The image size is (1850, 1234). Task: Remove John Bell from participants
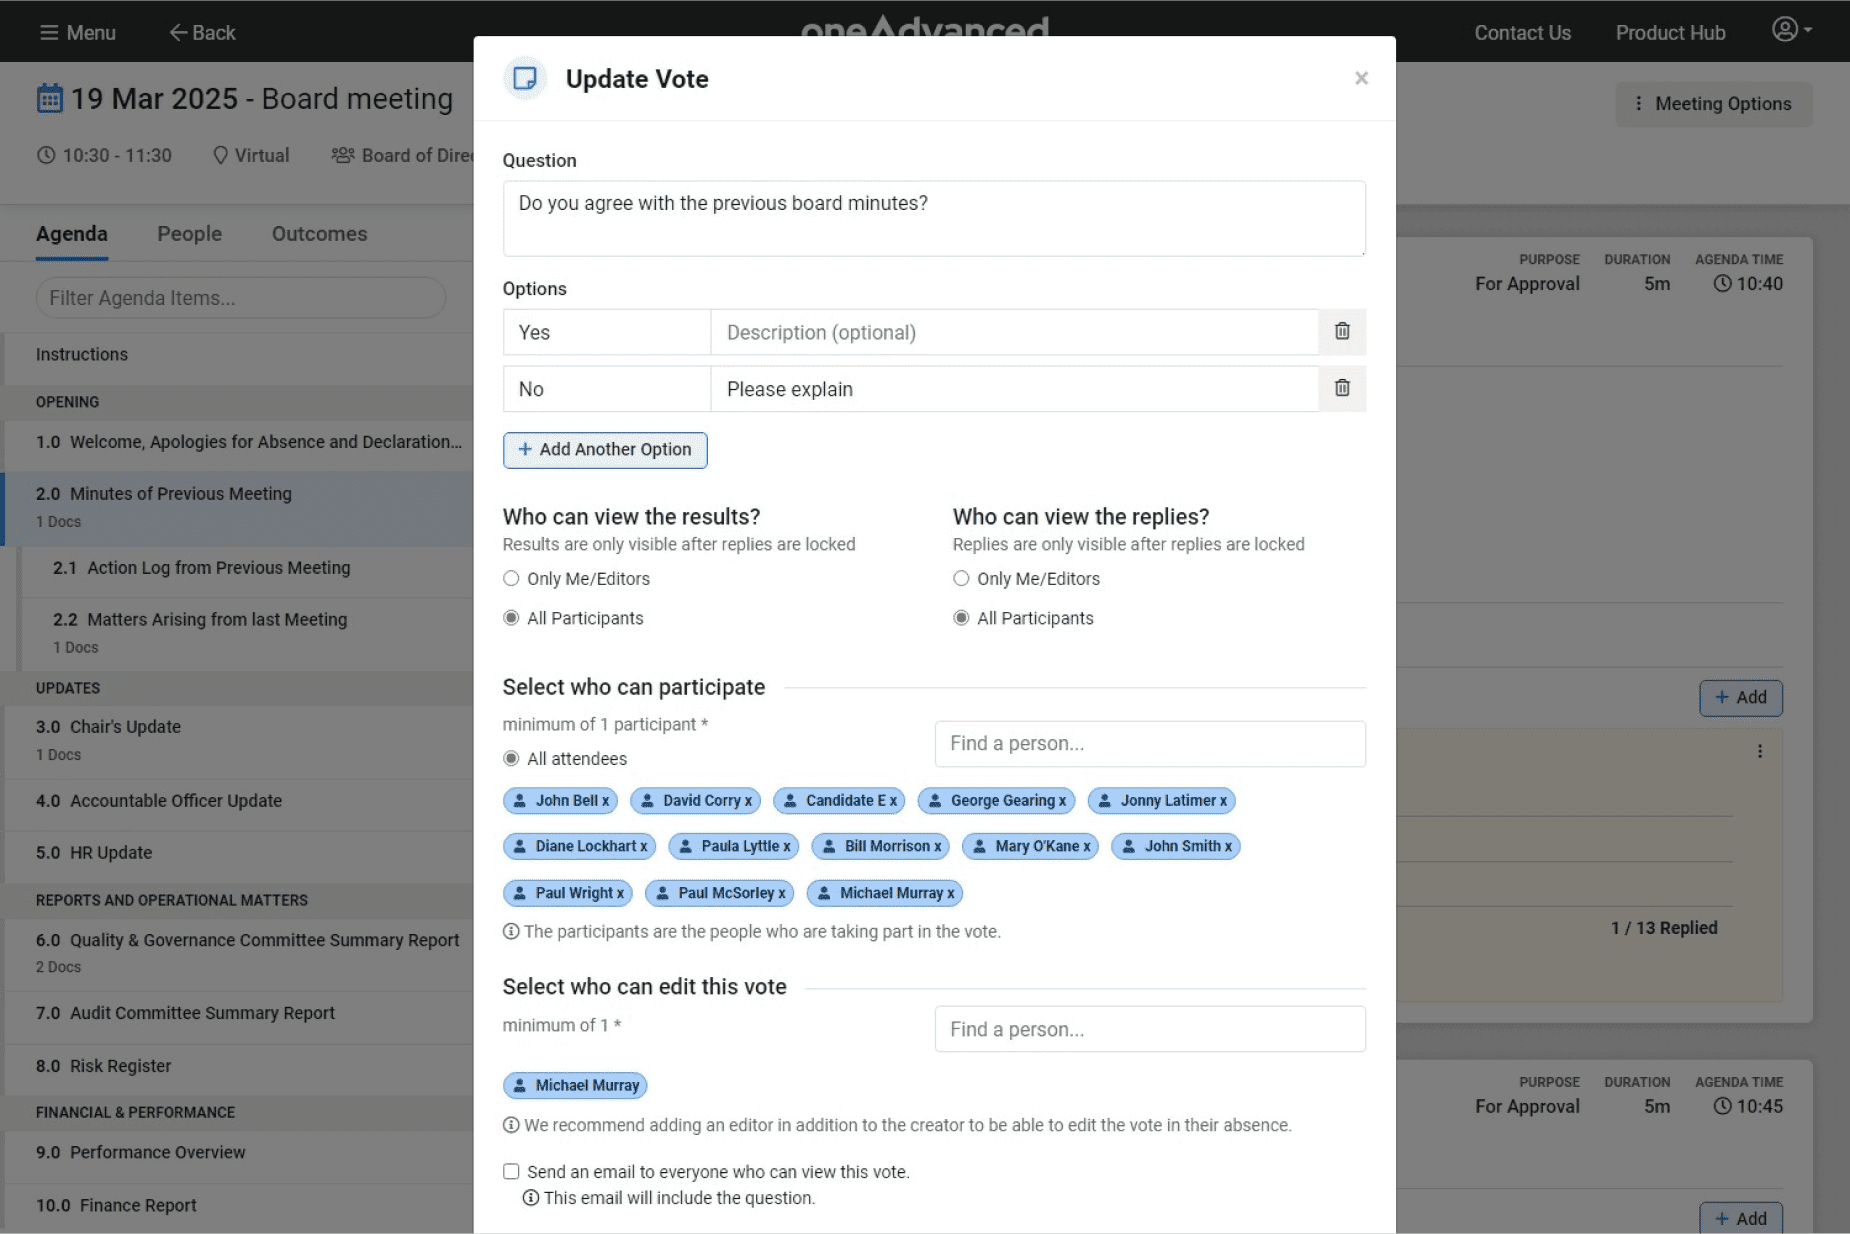coord(605,801)
